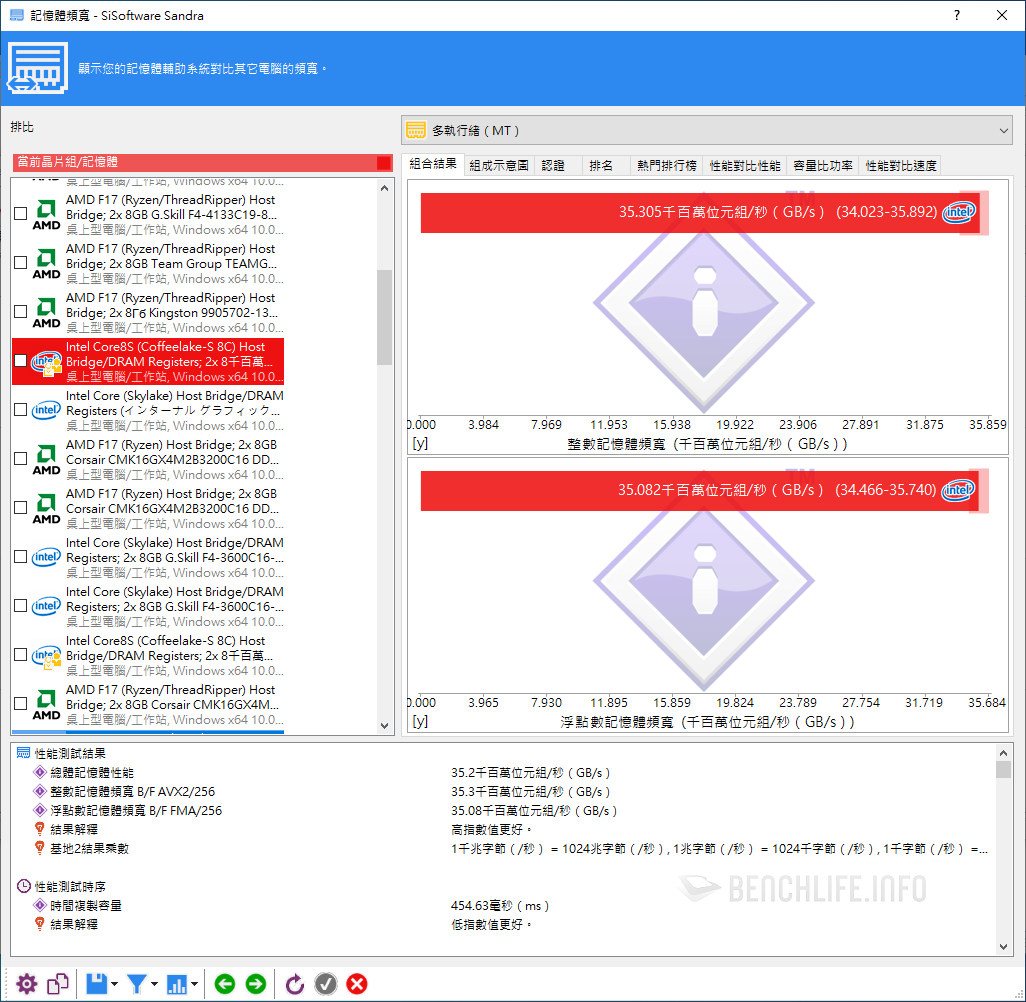Check the highlighted Intel Core8S Coffeelake-S entry
1026x1002 pixels.
[21, 361]
